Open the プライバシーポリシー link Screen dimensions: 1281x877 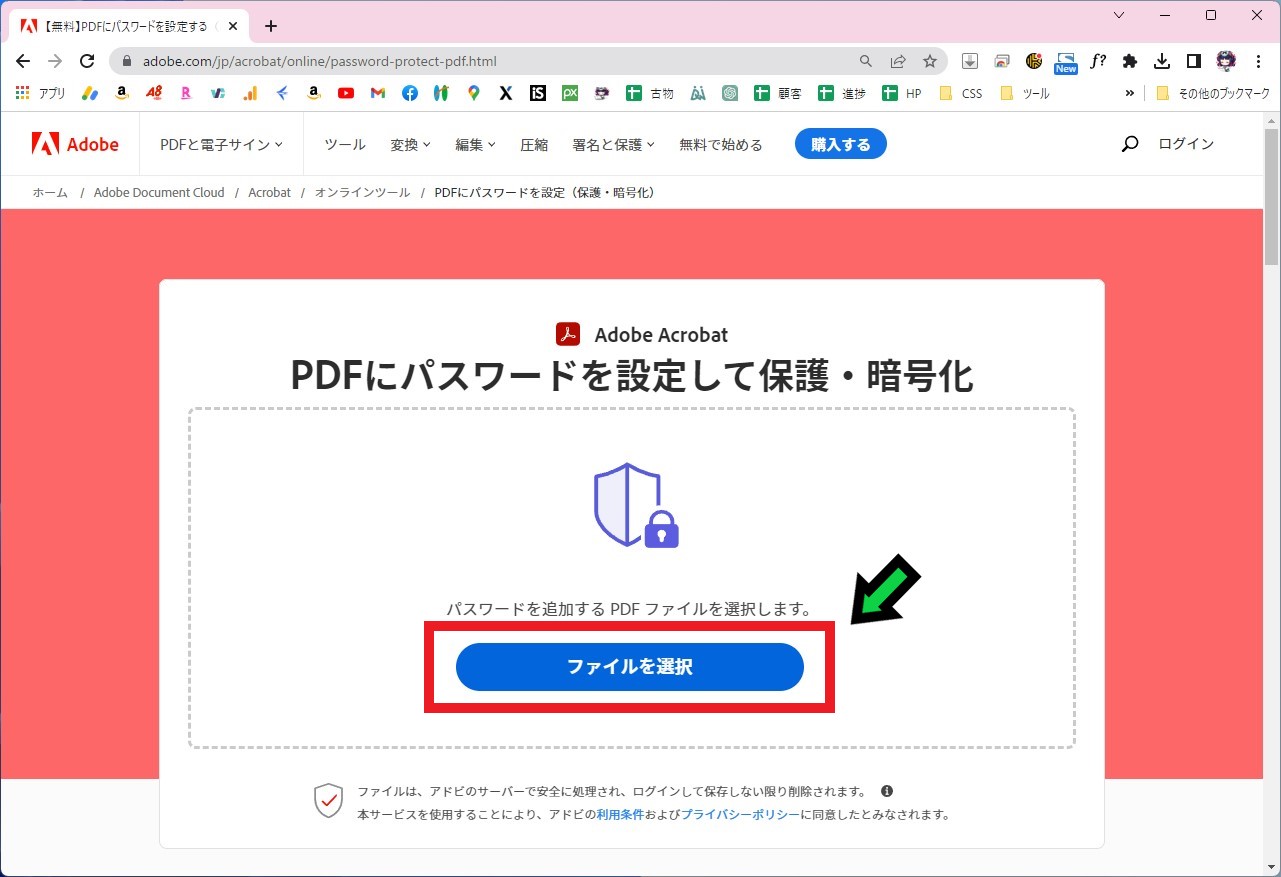pyautogui.click(x=740, y=815)
